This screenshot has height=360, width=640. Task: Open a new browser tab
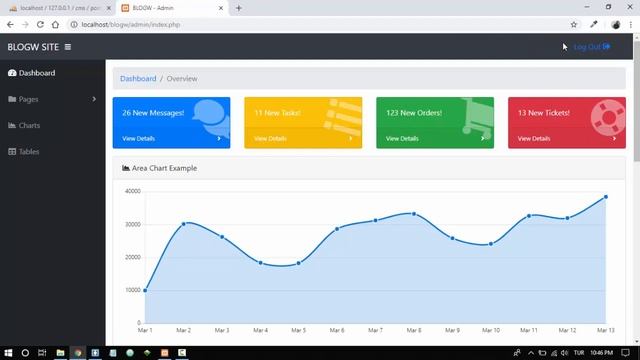click(239, 8)
